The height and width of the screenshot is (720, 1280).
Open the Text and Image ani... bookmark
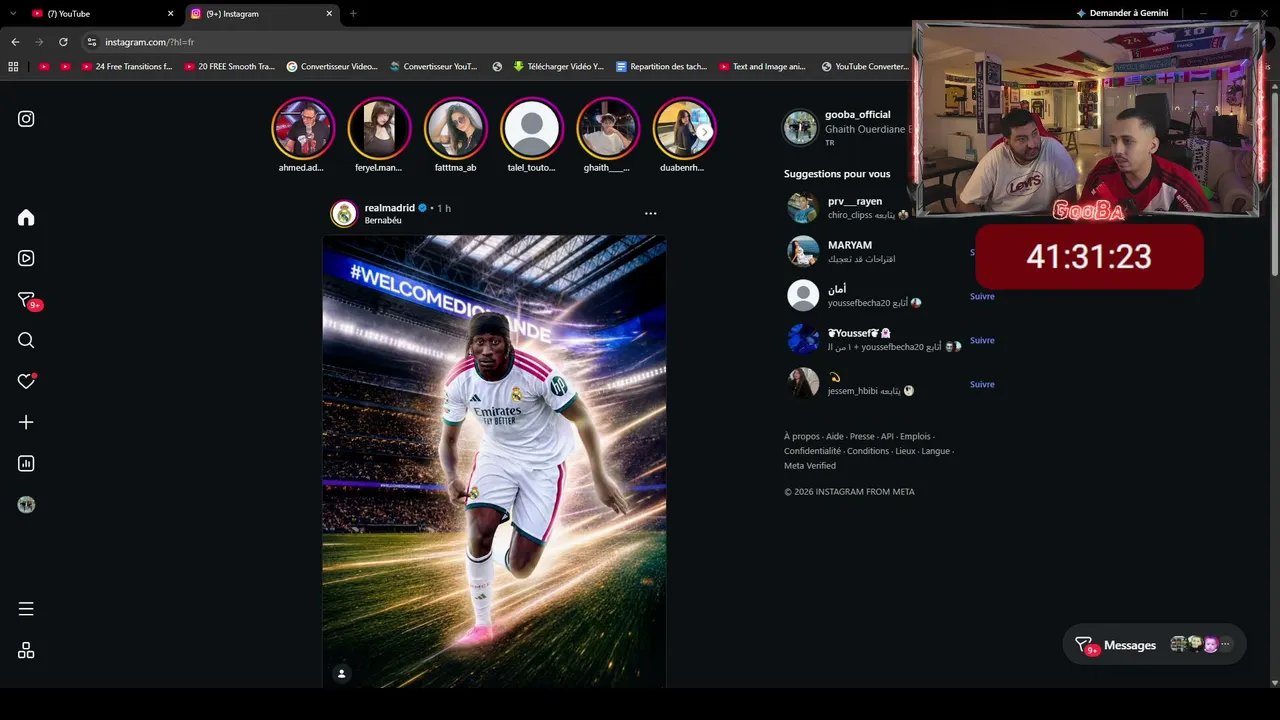(x=763, y=67)
